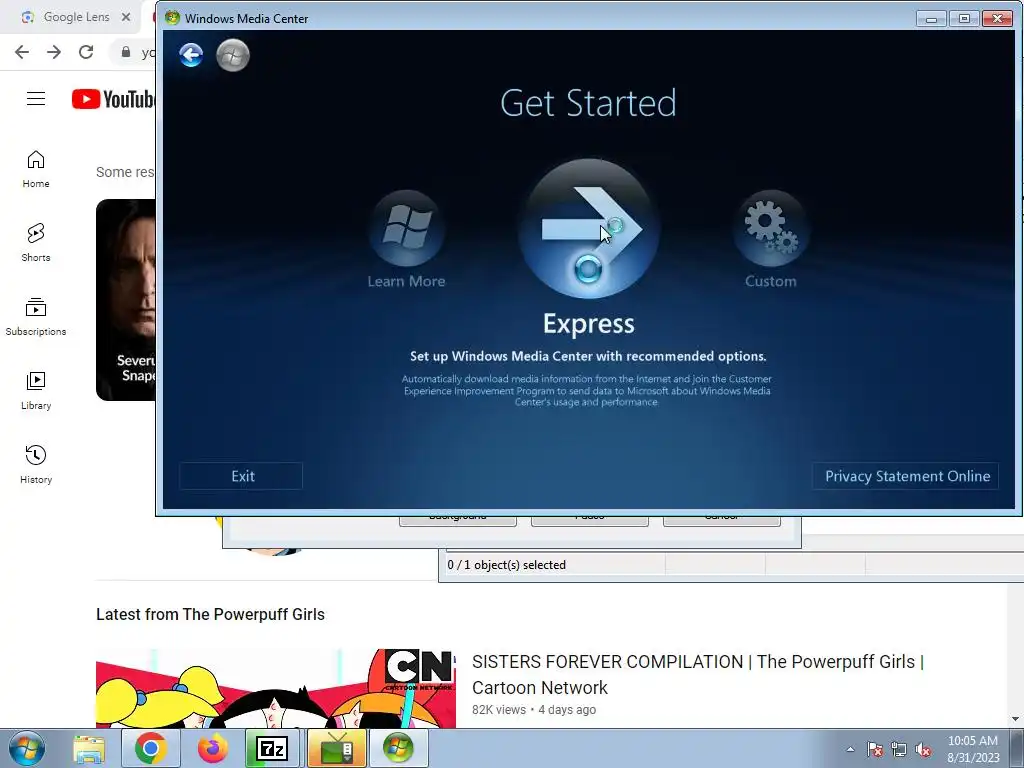The image size is (1024, 768).
Task: Select the Express setup arrow icon
Action: 589,229
